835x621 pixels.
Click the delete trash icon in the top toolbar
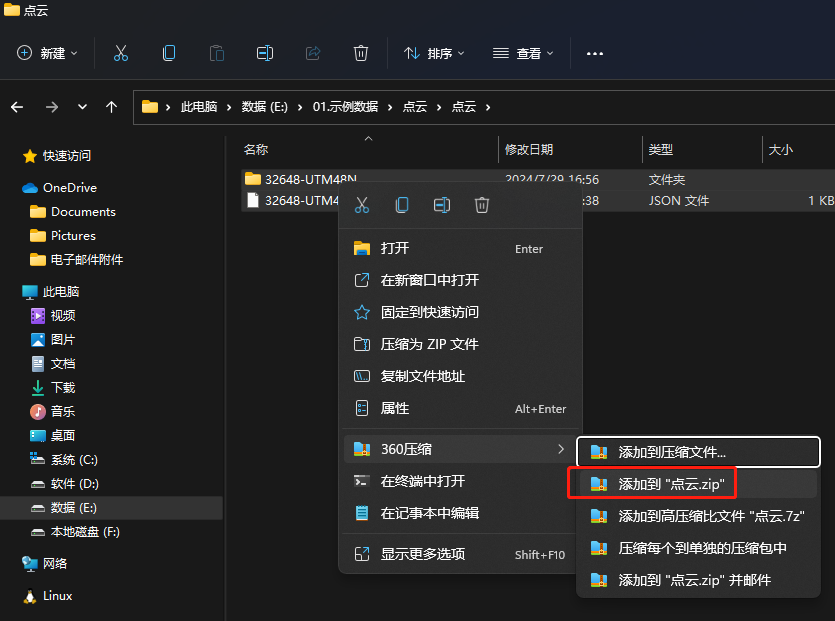[x=361, y=53]
